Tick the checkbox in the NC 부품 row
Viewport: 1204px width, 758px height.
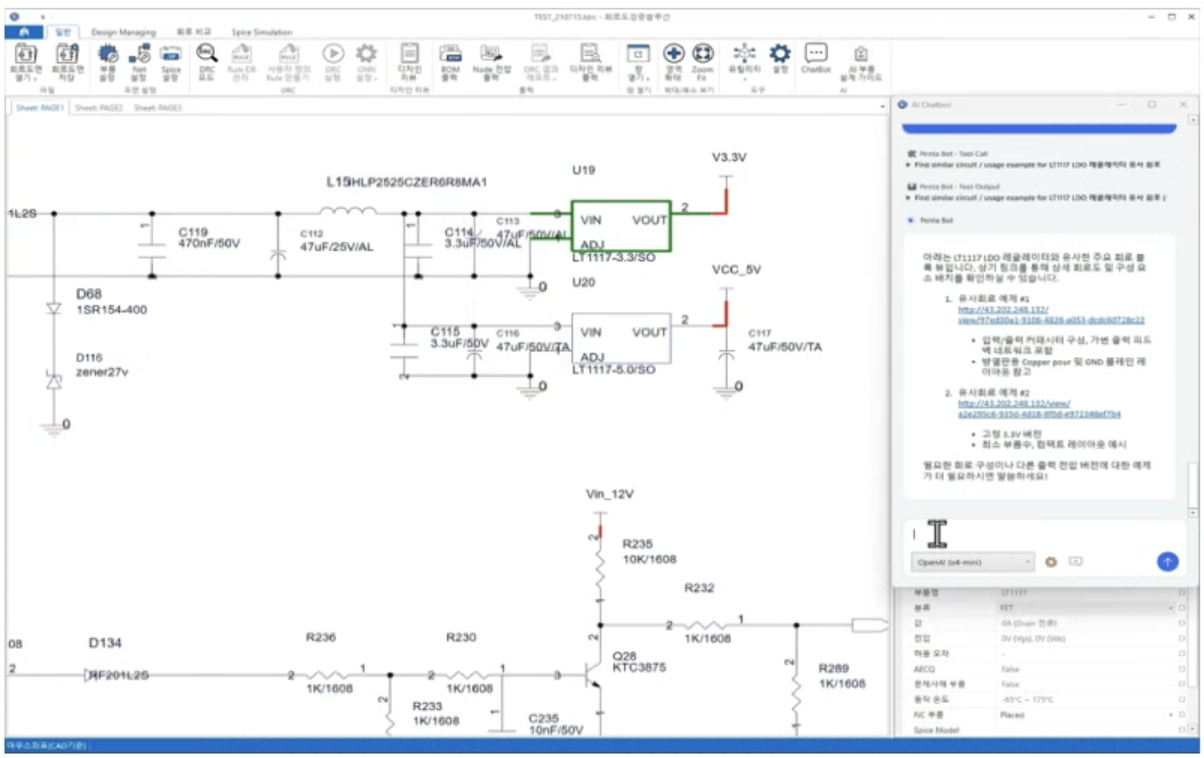pyautogui.click(x=1181, y=715)
